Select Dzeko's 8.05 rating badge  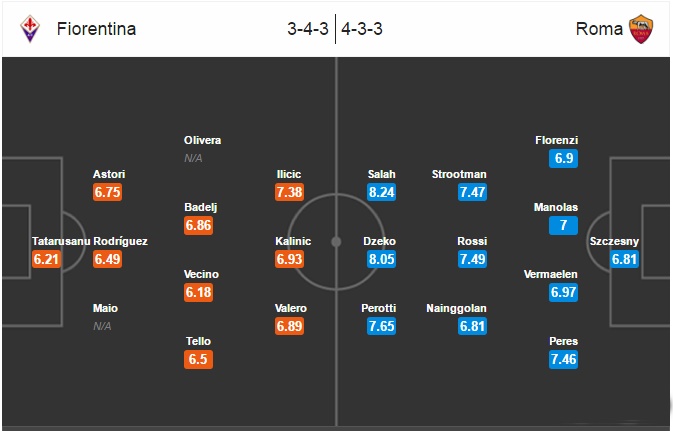[x=381, y=259]
